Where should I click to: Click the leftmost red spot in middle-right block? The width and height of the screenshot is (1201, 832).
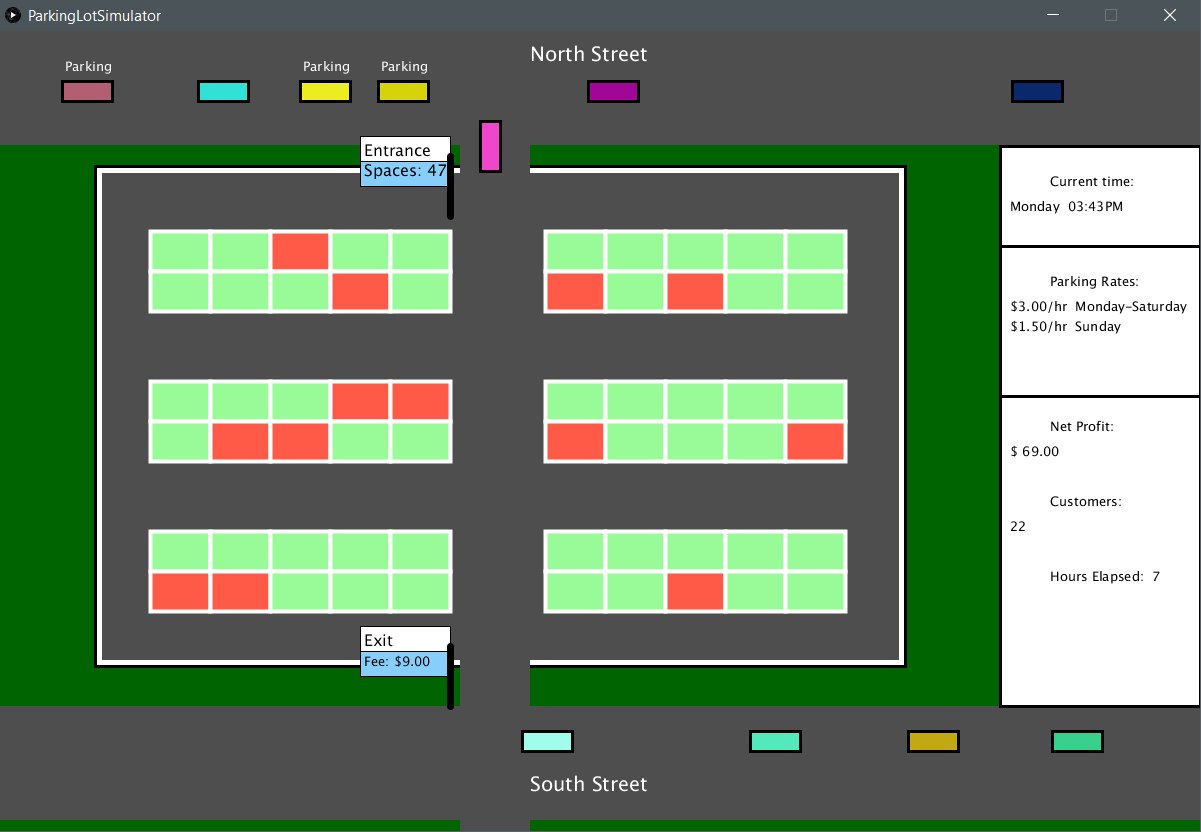click(575, 441)
